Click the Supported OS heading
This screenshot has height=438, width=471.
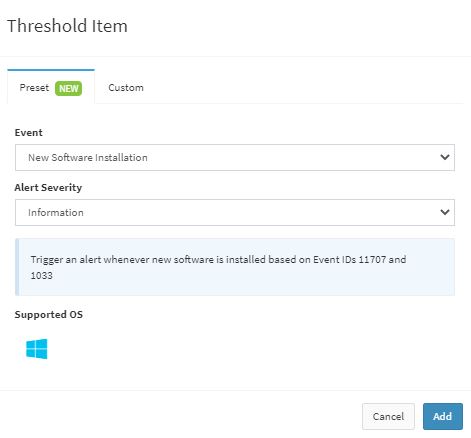tap(49, 314)
